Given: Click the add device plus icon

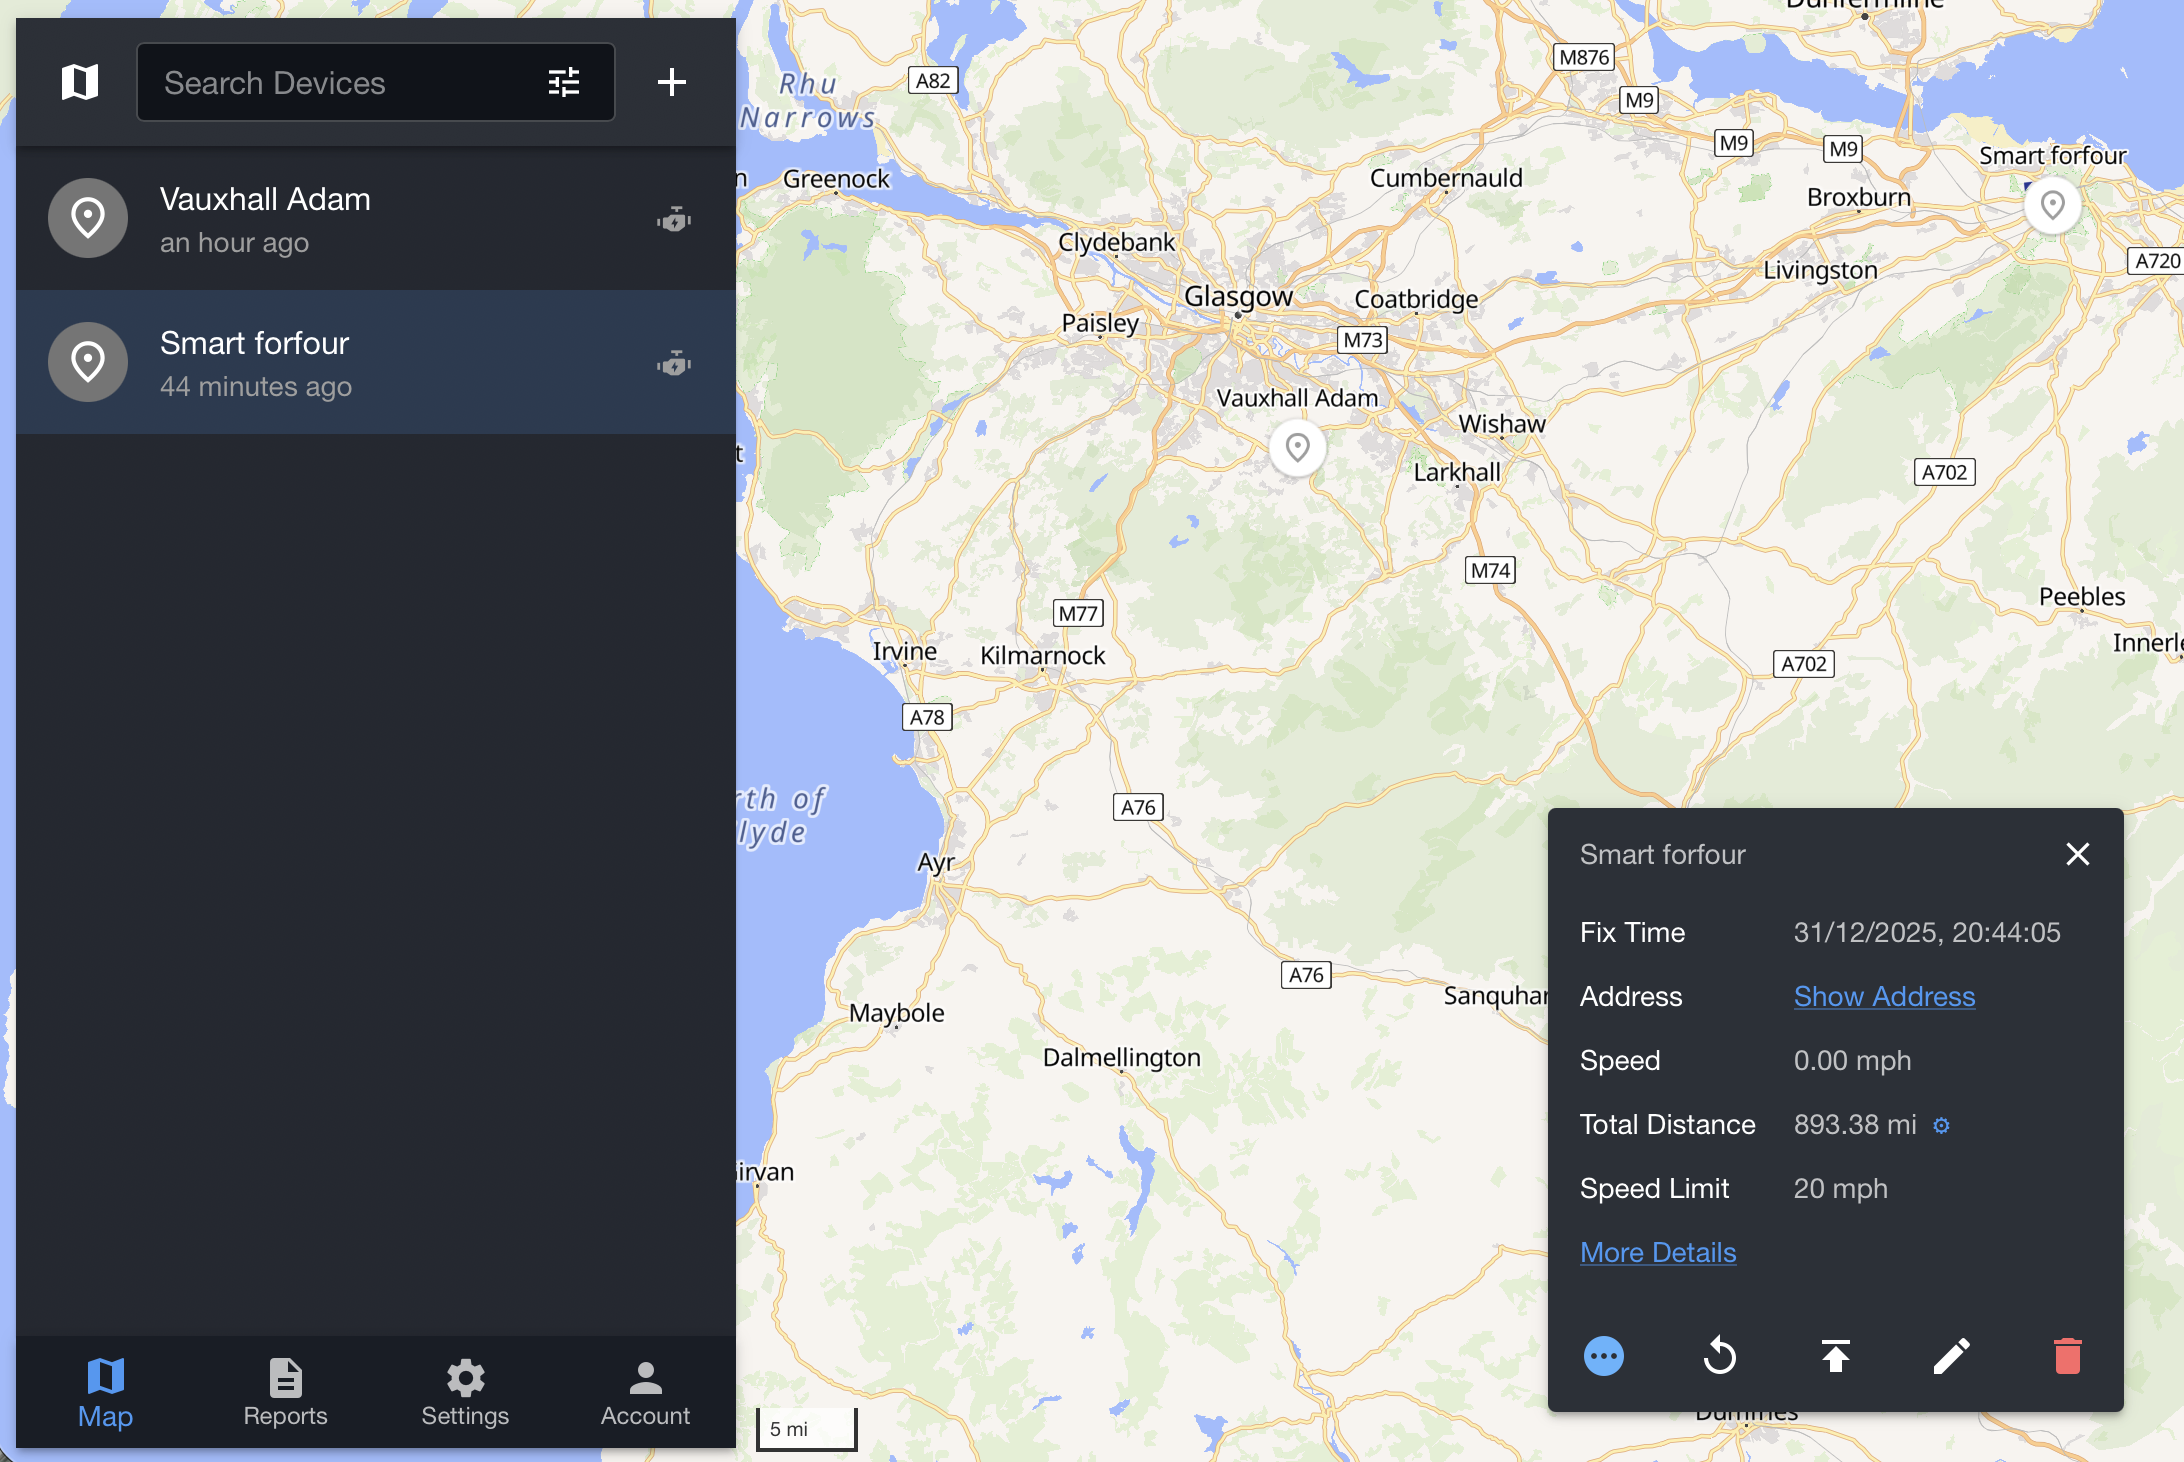Looking at the screenshot, I should pos(672,82).
